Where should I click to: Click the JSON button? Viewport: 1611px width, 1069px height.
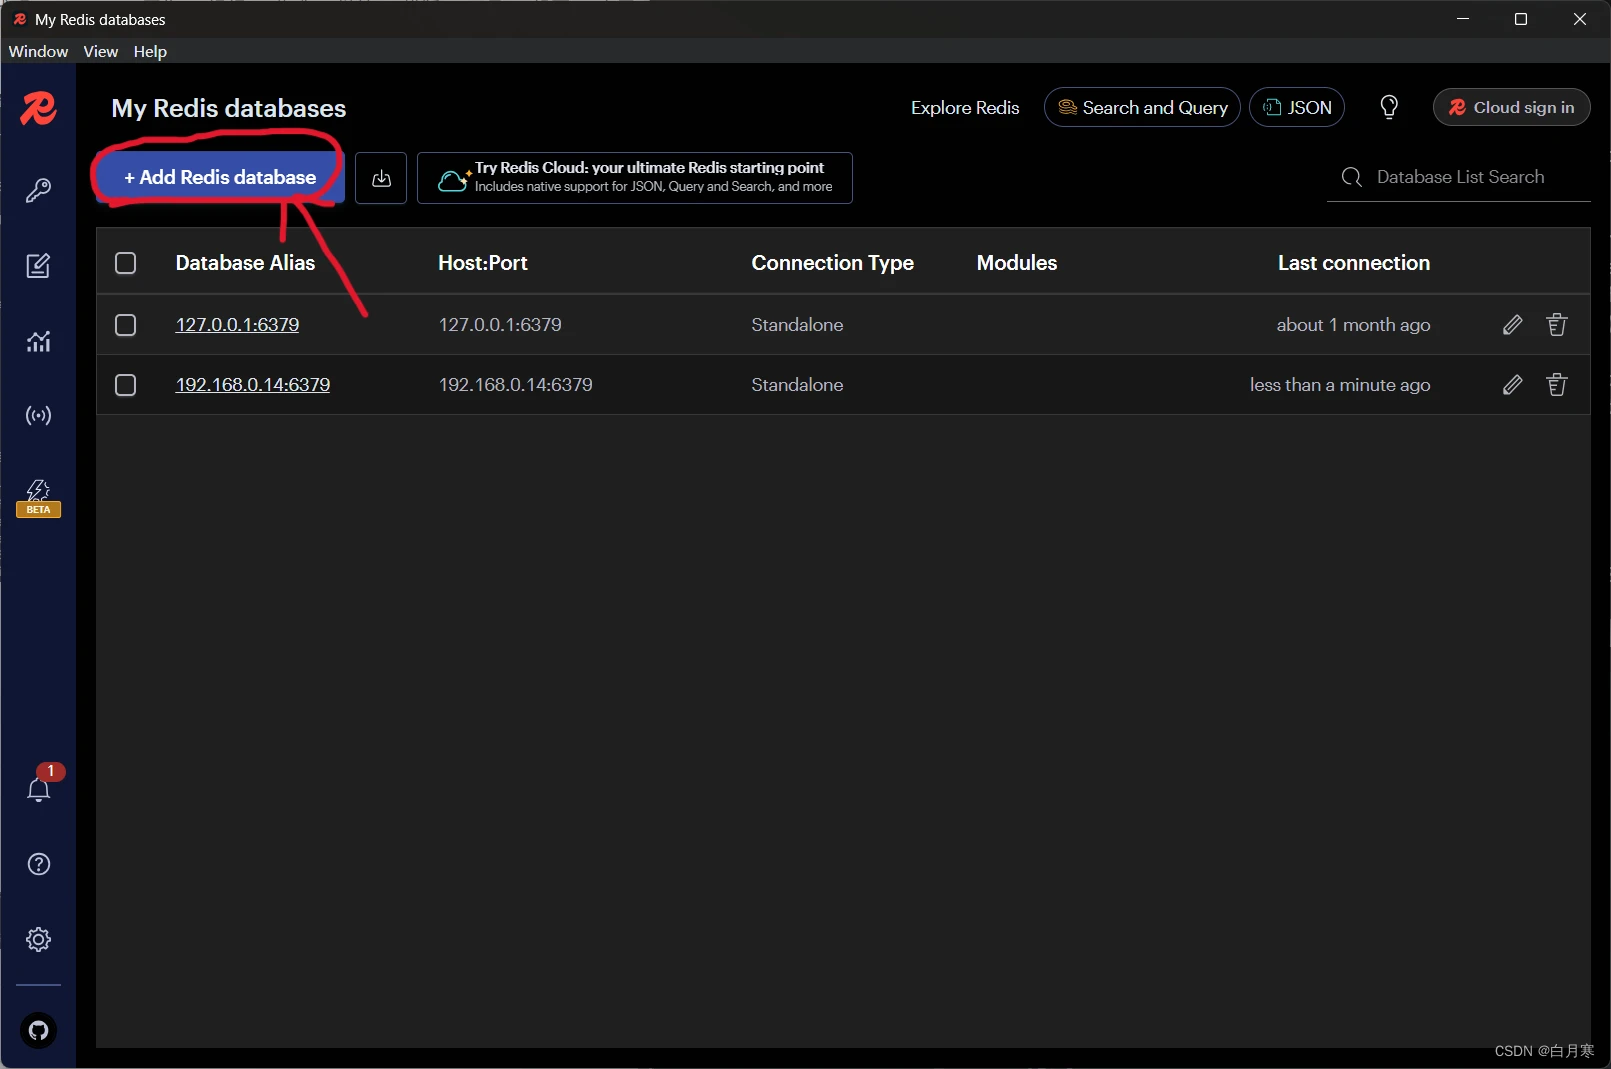(1297, 107)
